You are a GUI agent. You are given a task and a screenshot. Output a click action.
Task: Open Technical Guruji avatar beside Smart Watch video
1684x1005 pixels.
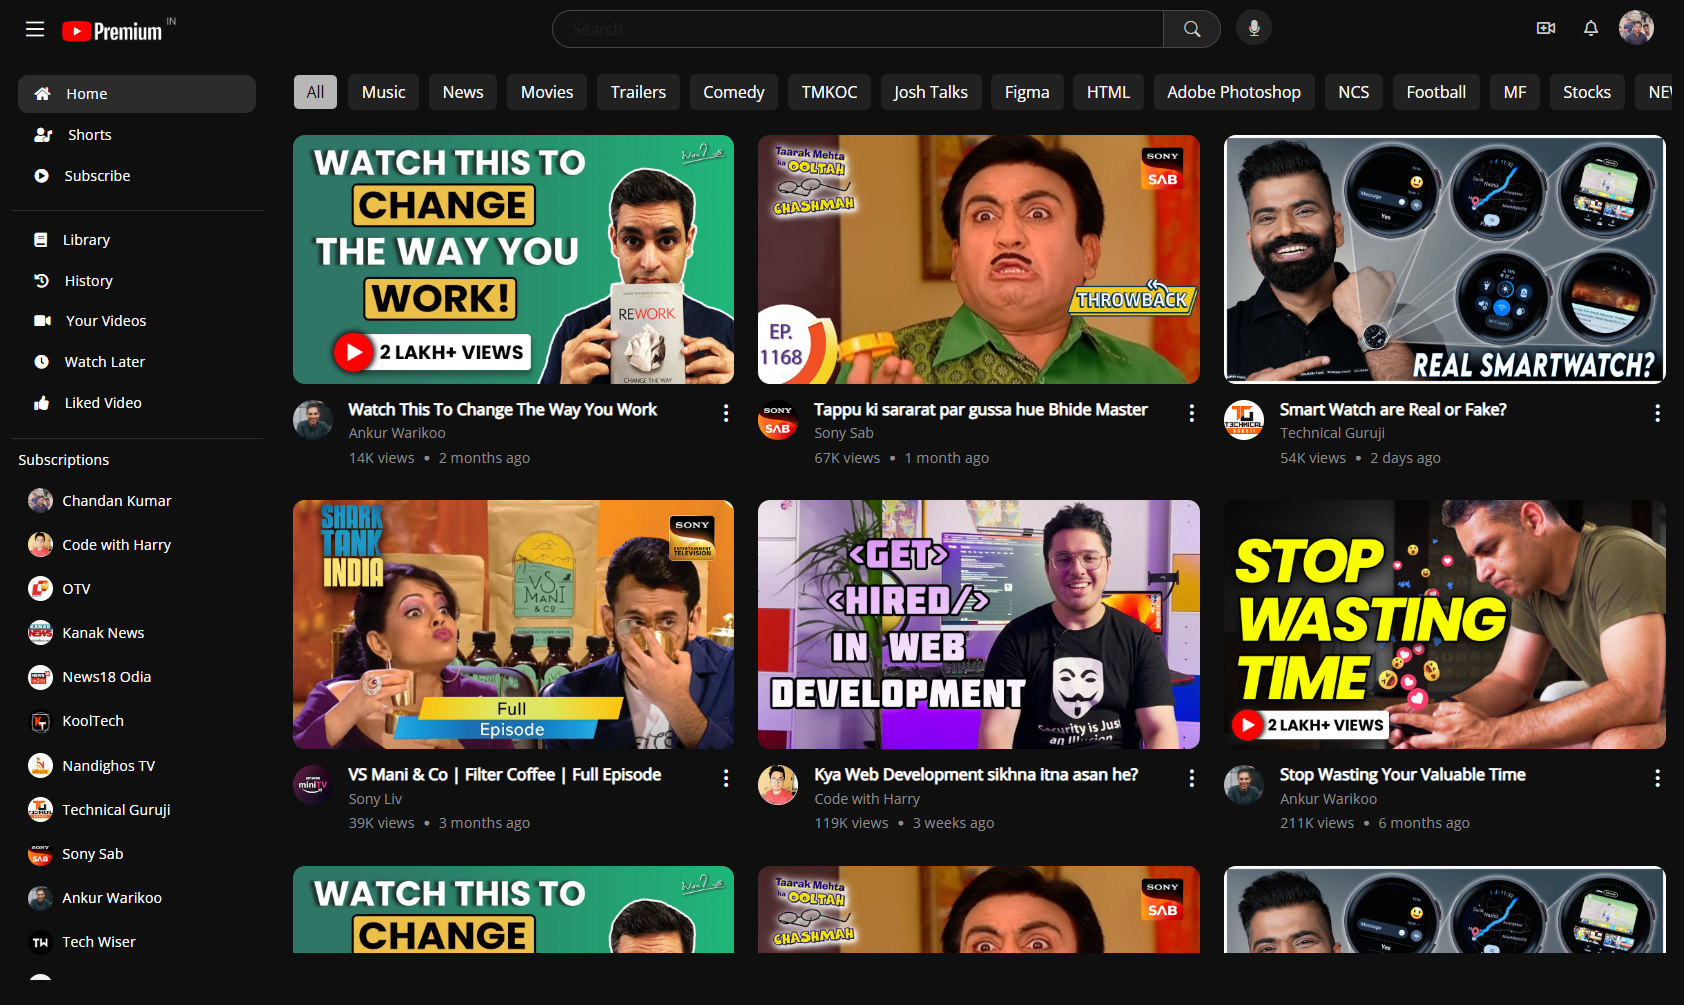pos(1244,420)
